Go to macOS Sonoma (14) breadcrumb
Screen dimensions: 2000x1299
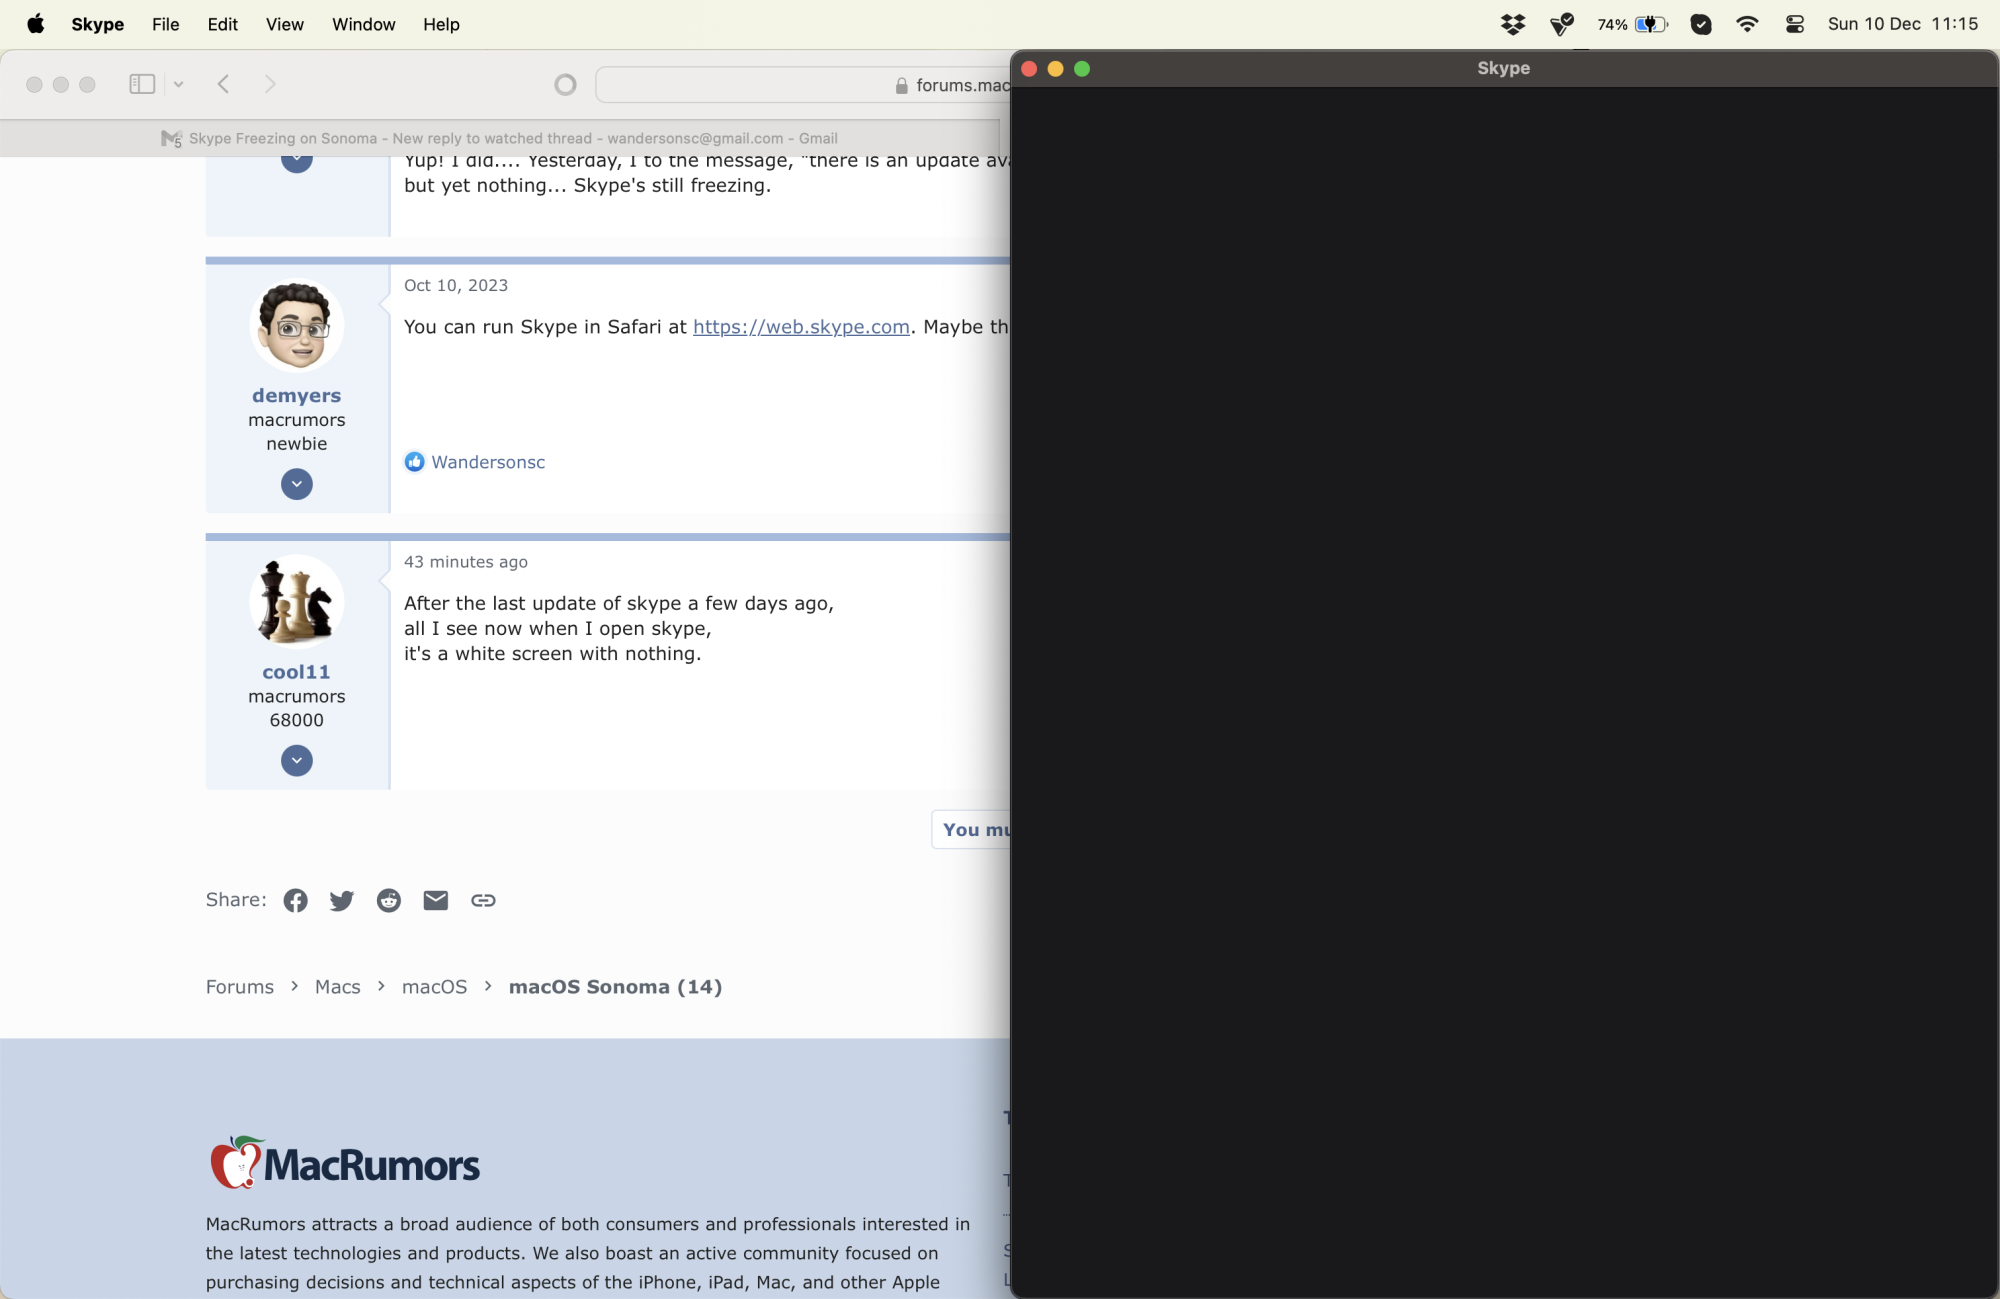(615, 987)
